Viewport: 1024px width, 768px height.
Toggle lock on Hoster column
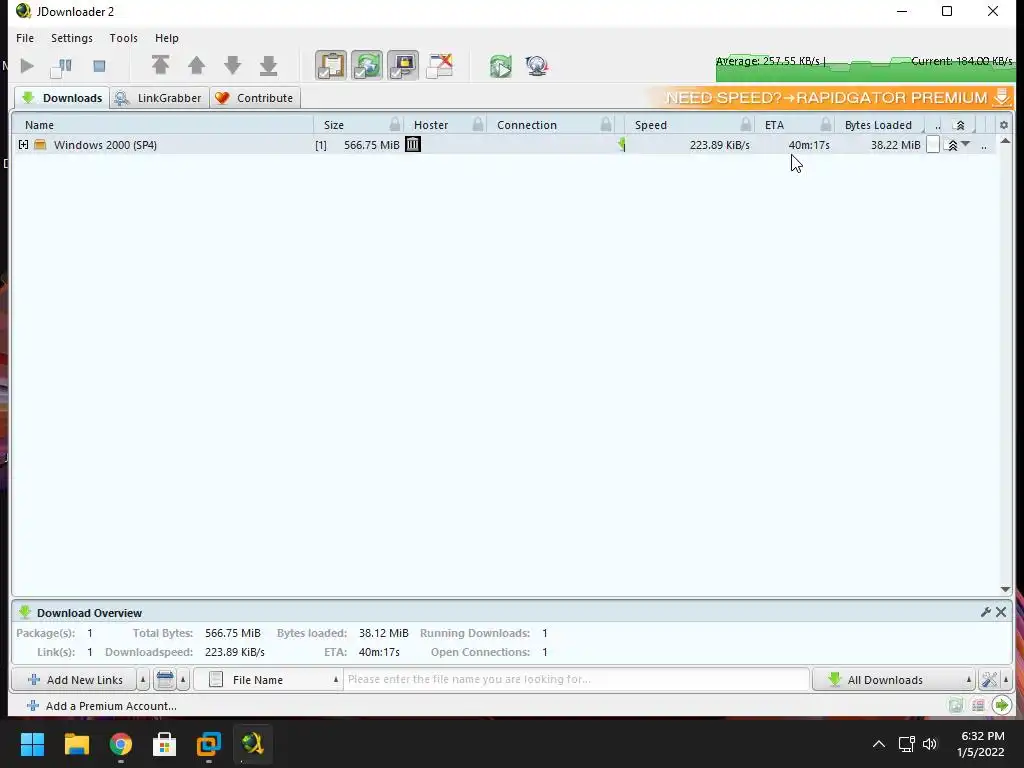pyautogui.click(x=478, y=124)
